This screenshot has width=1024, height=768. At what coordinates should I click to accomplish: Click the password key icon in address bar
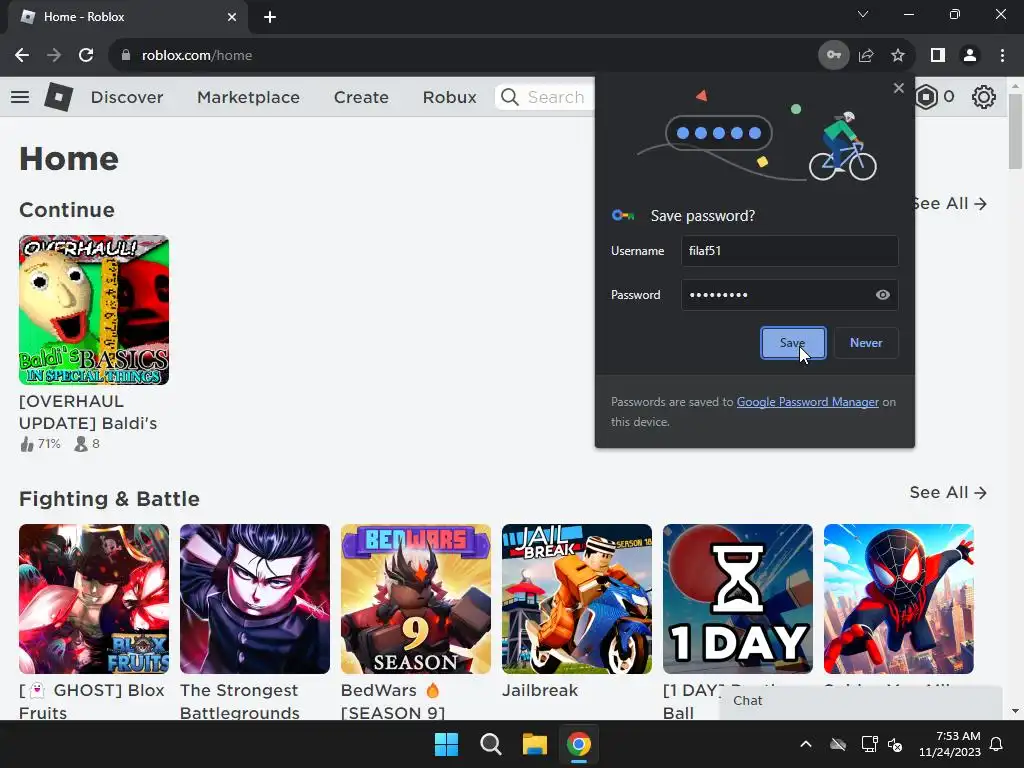click(833, 56)
